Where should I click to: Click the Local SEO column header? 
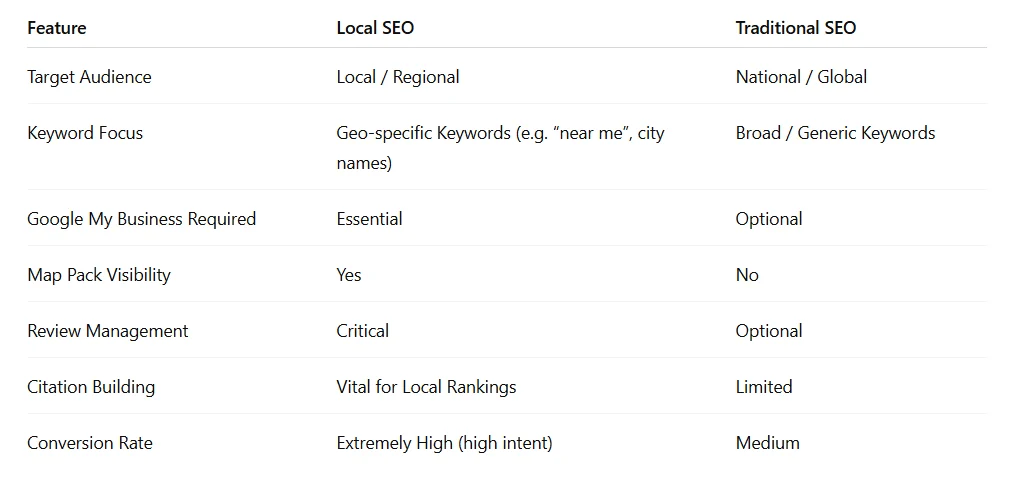(x=375, y=28)
